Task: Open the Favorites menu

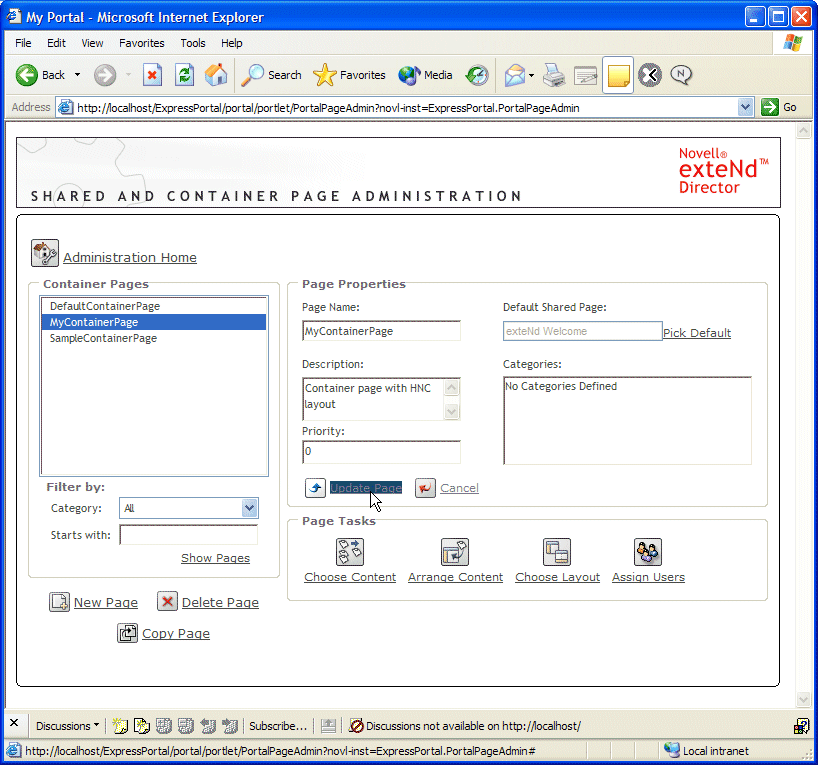Action: click(141, 43)
